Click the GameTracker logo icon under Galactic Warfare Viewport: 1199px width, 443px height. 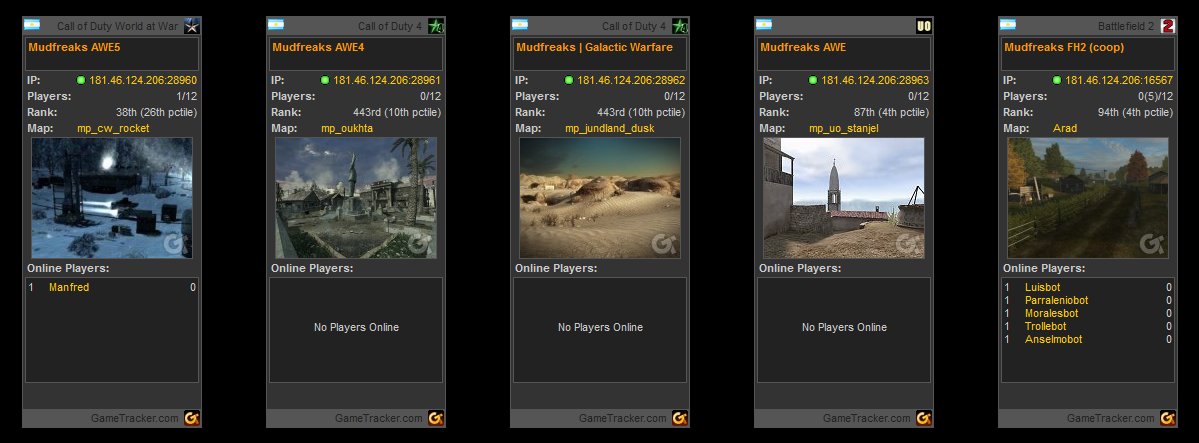(680, 418)
